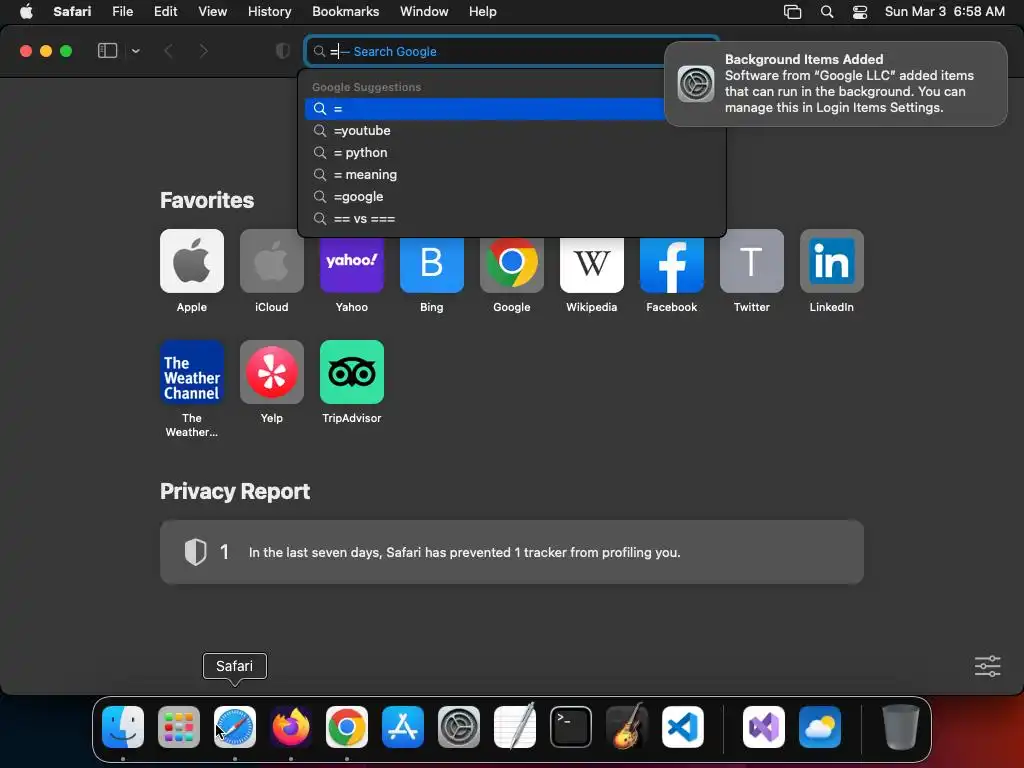Pick the "= meaning" suggestion
This screenshot has height=768, width=1024.
[511, 175]
